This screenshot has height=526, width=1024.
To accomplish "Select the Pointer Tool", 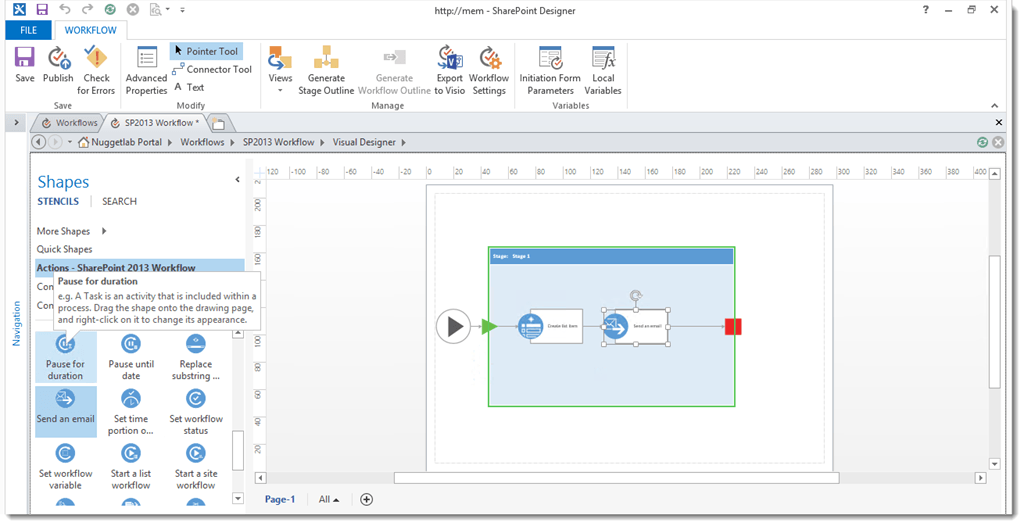I will pyautogui.click(x=206, y=51).
